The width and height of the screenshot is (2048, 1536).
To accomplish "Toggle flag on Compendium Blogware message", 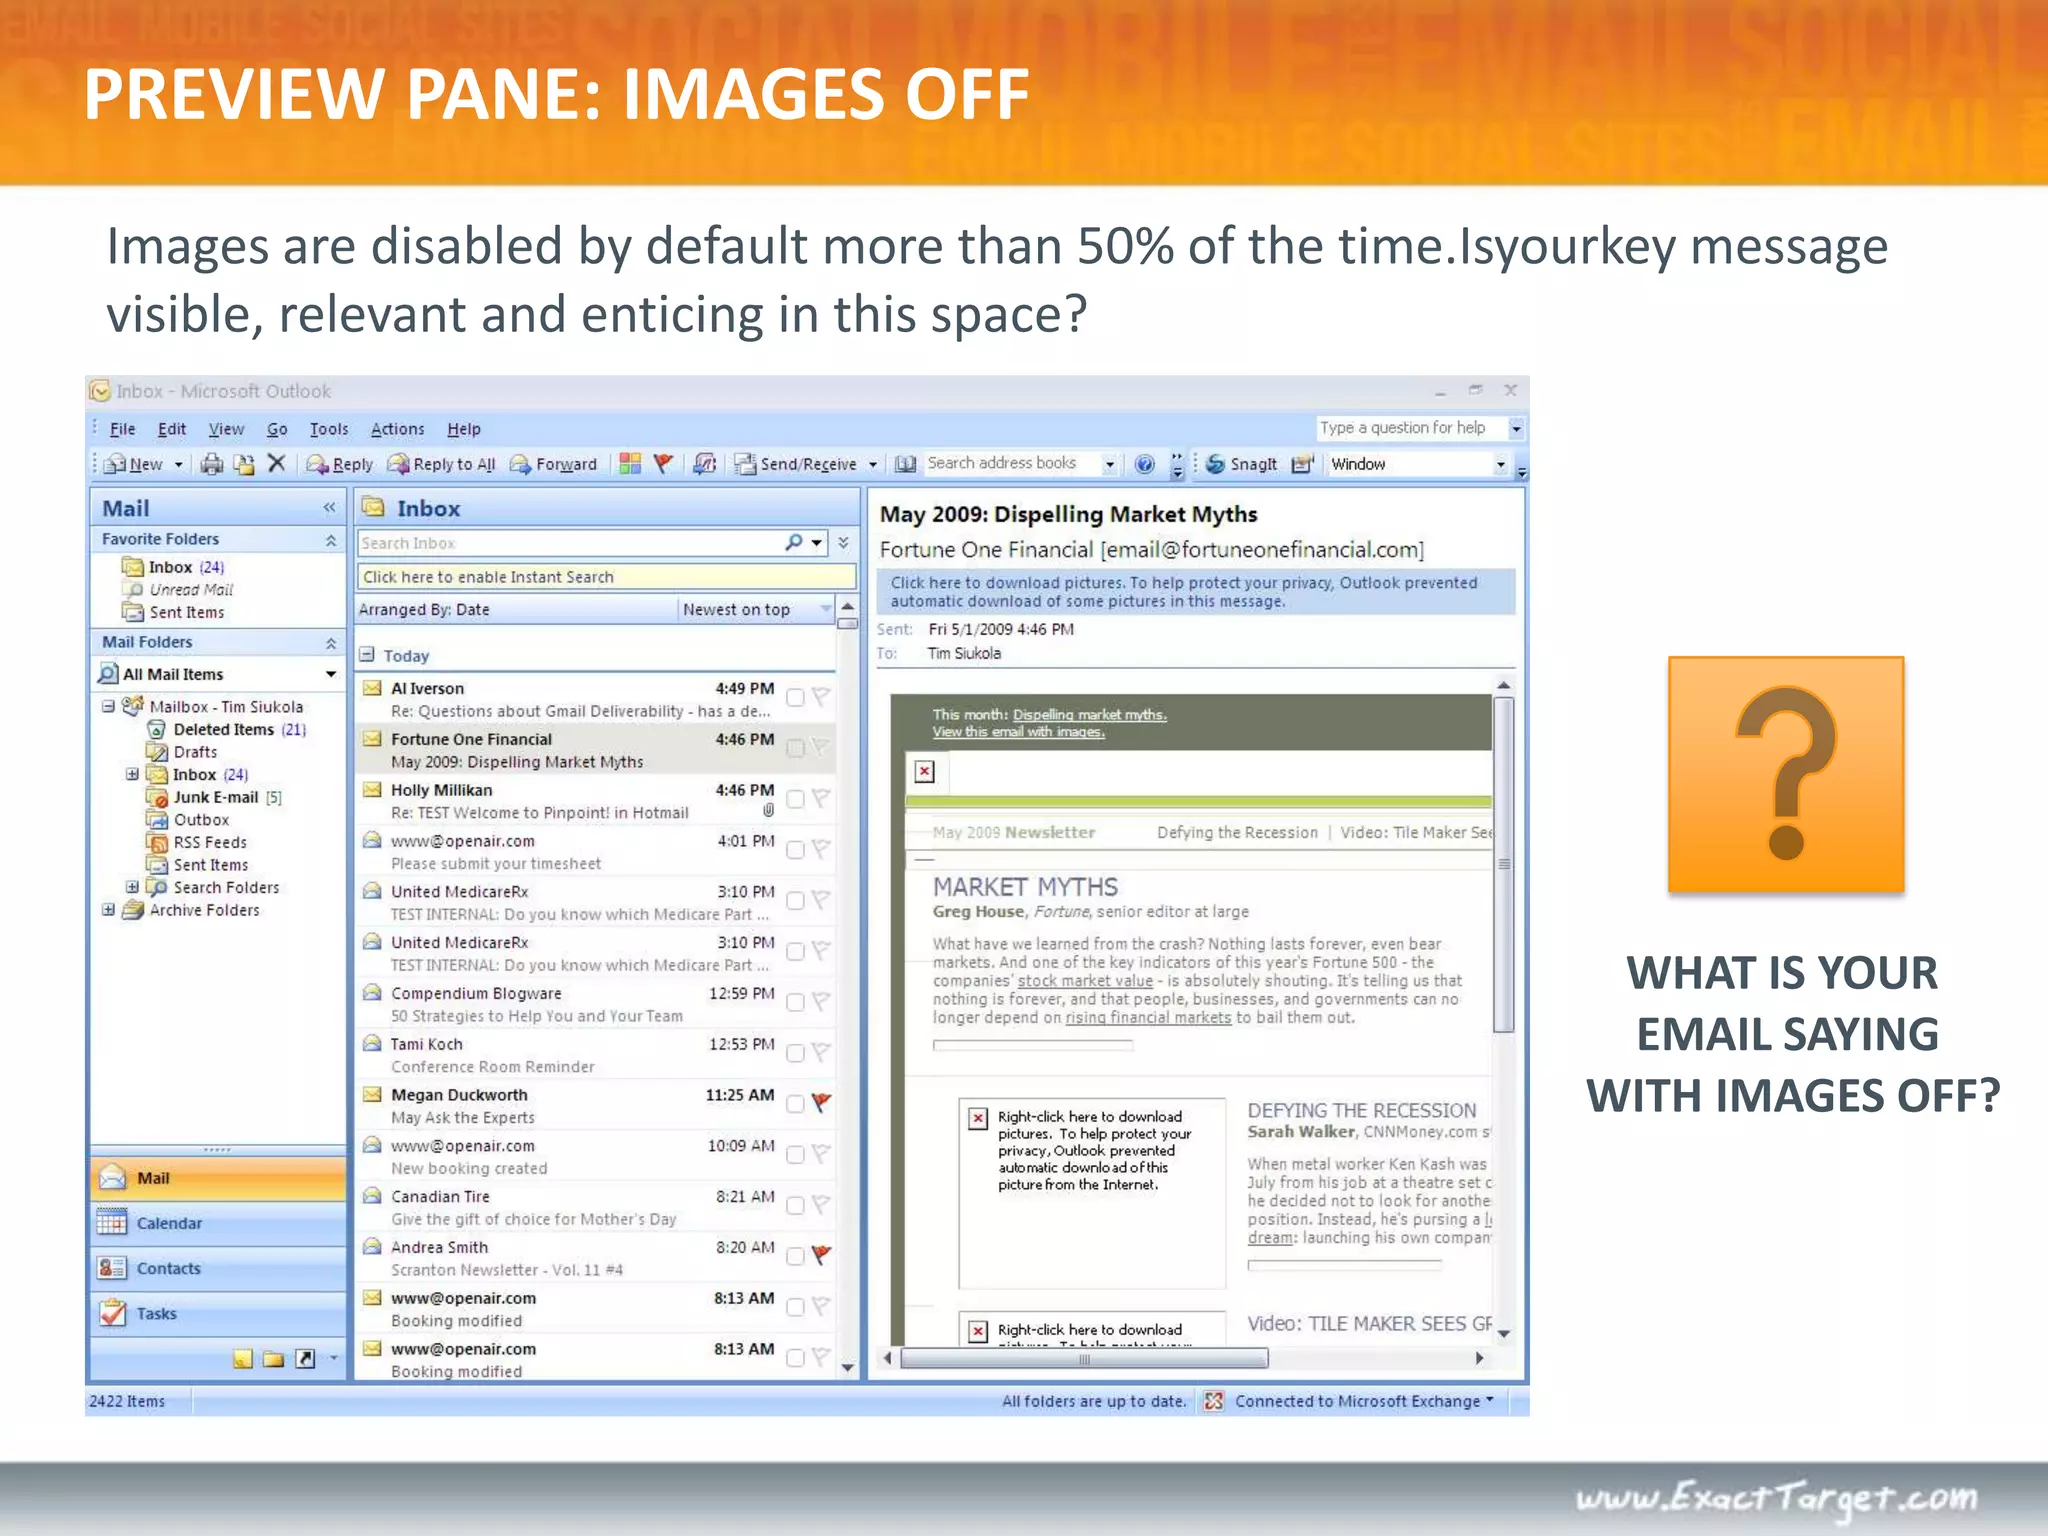I will pyautogui.click(x=821, y=1001).
